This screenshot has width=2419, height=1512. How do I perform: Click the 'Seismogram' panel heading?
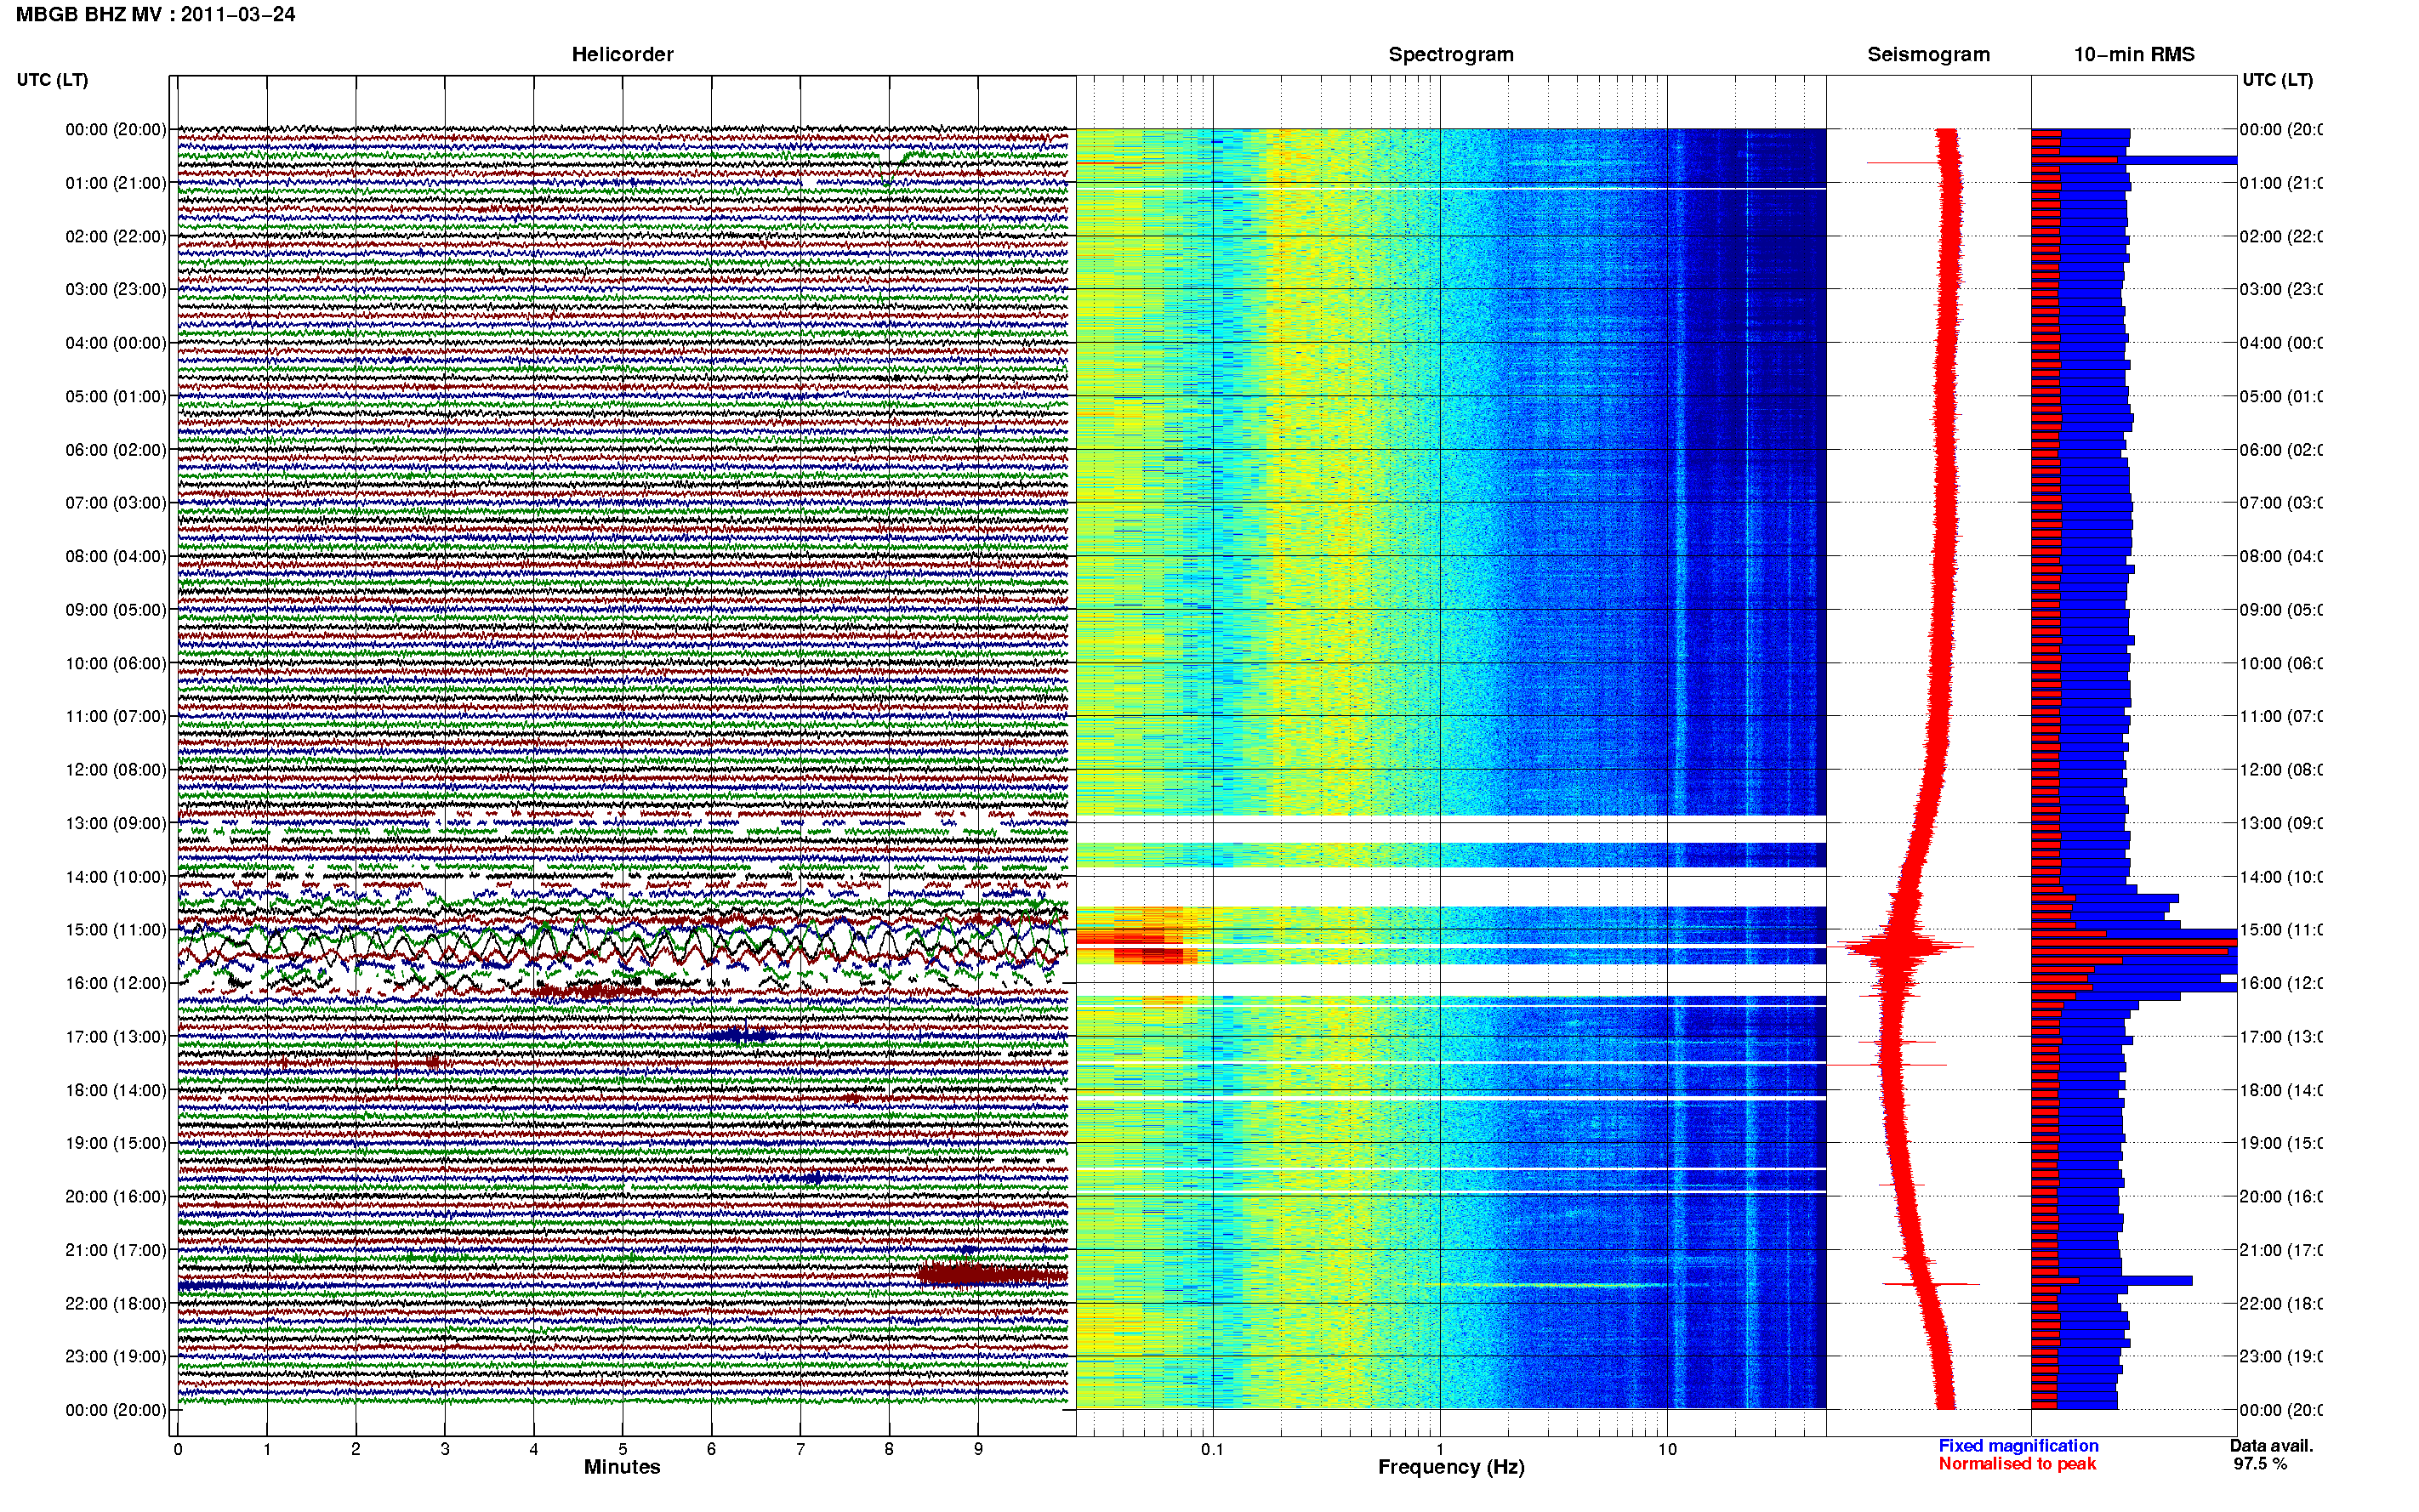(x=1928, y=55)
